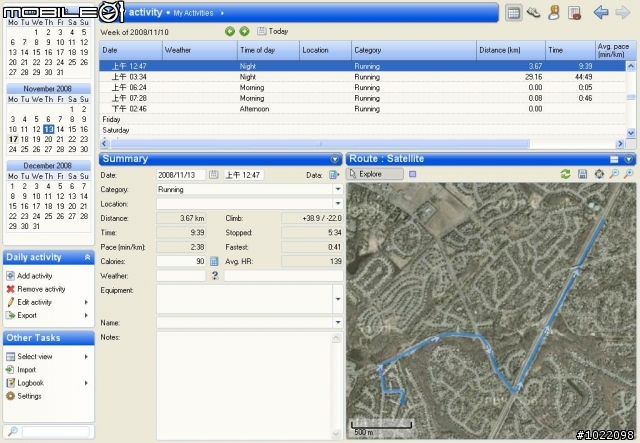Toggle the Explore map mode button
The width and height of the screenshot is (640, 443).
point(375,174)
